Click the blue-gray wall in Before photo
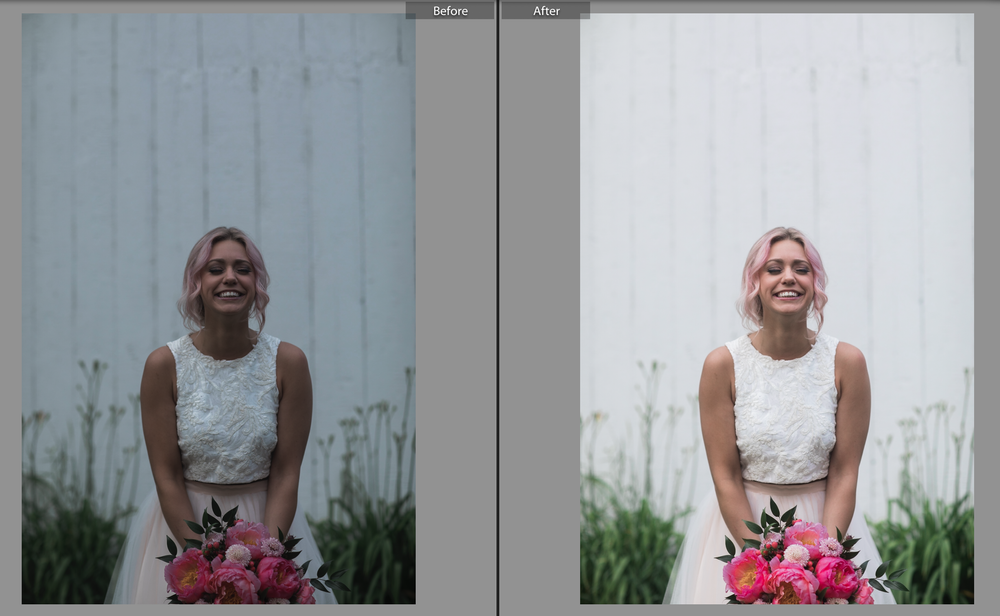 [x=219, y=128]
